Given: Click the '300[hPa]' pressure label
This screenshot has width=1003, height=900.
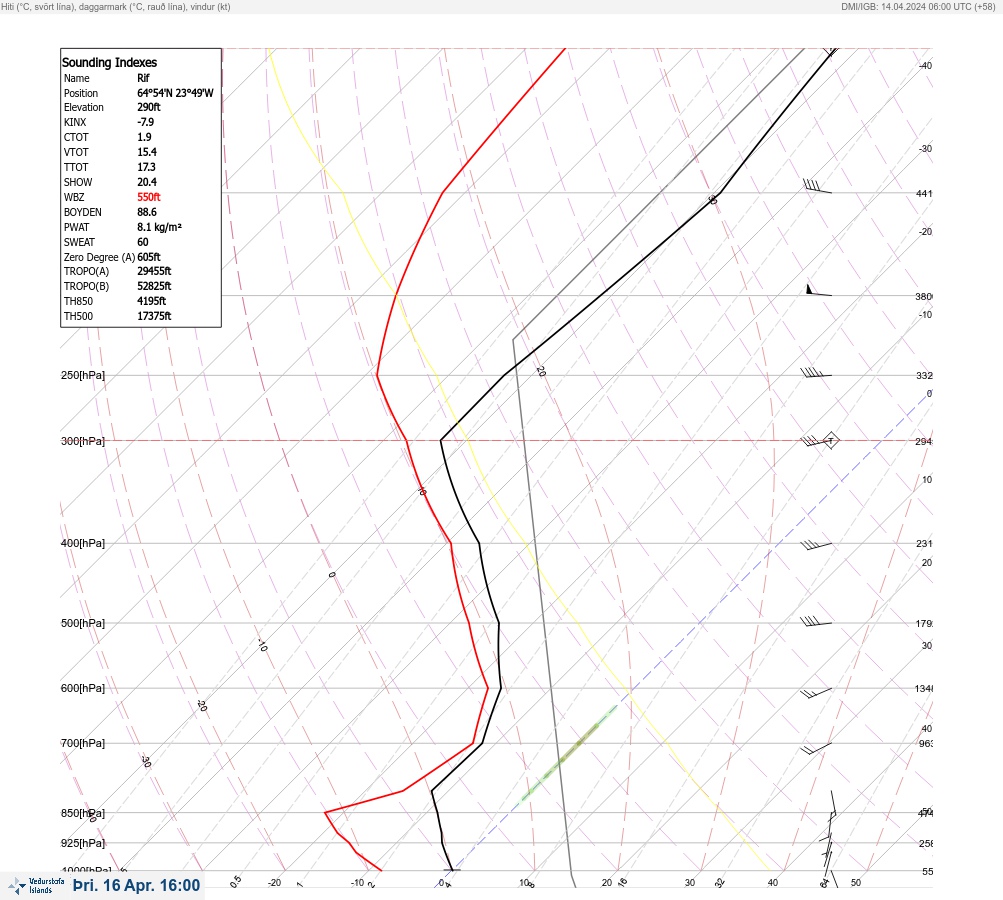Looking at the screenshot, I should coord(83,441).
